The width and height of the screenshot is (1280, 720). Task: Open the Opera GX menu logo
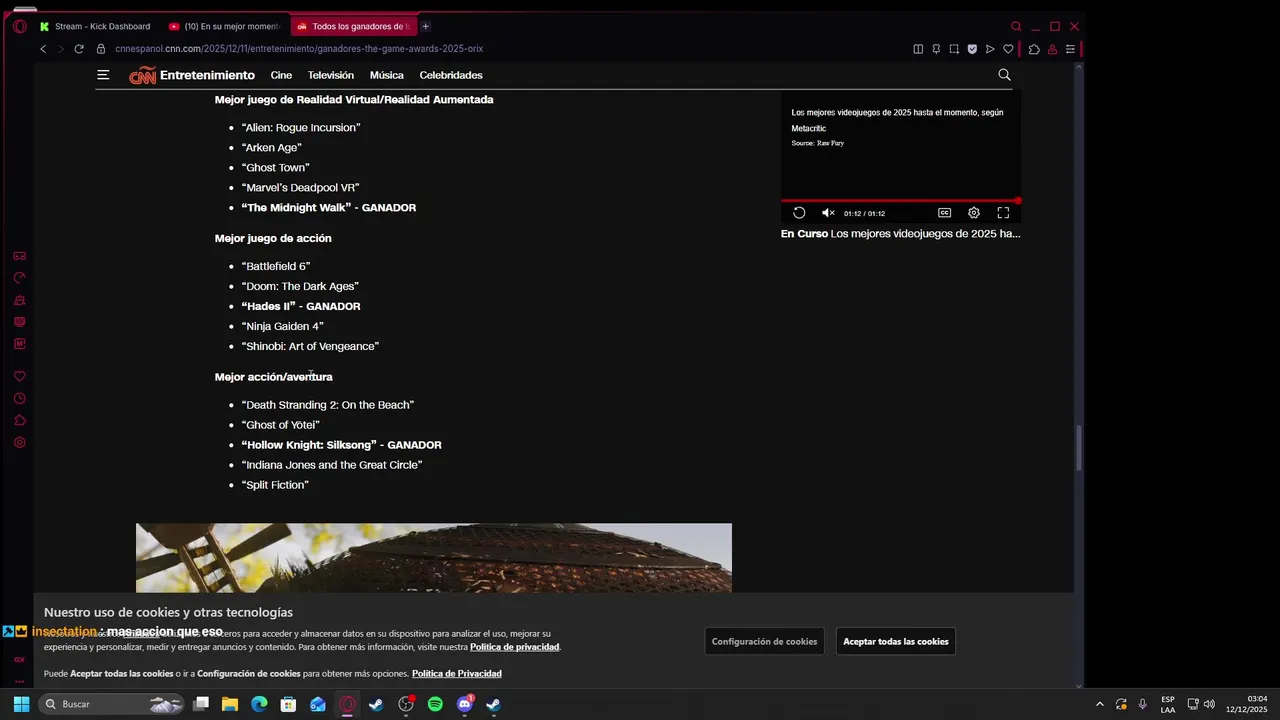tap(19, 26)
